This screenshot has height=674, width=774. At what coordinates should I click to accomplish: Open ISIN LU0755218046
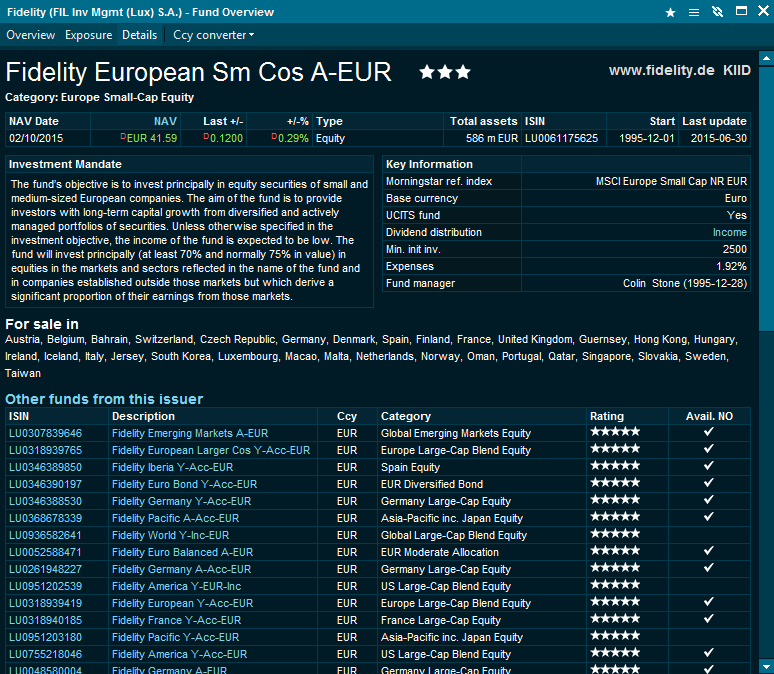pos(45,655)
